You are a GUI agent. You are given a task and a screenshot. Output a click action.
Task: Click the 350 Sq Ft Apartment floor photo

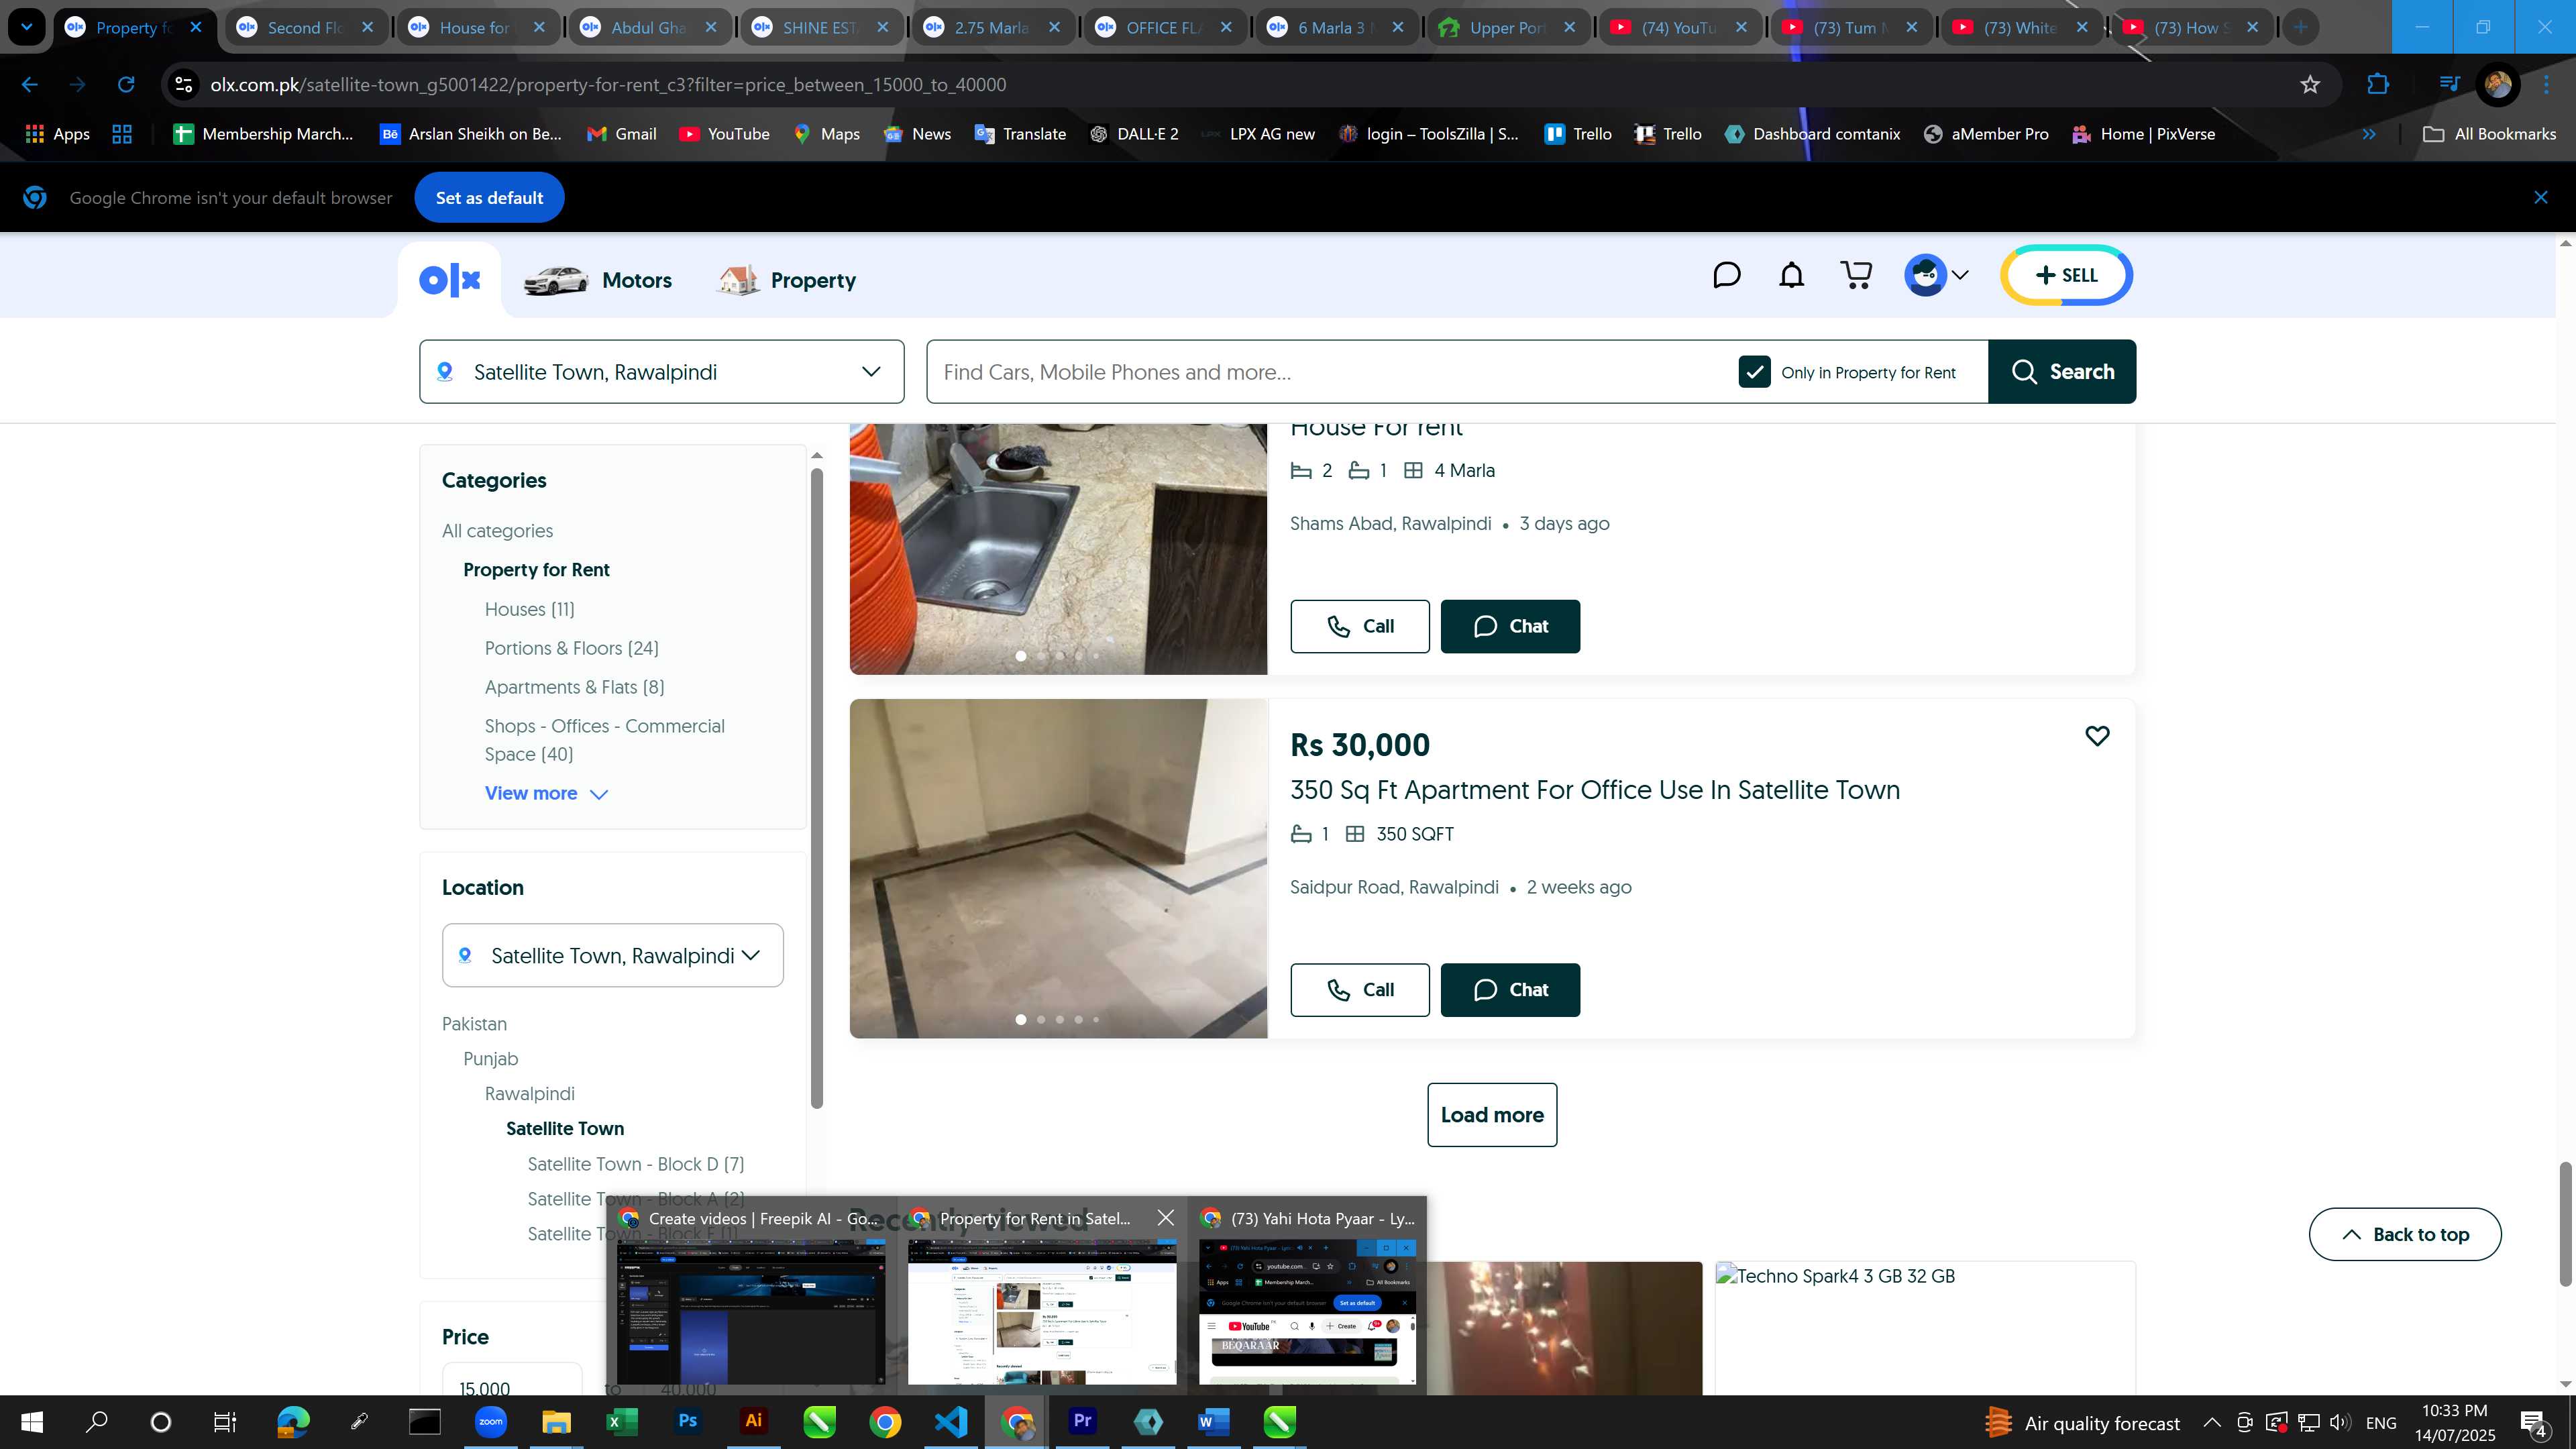tap(1058, 868)
